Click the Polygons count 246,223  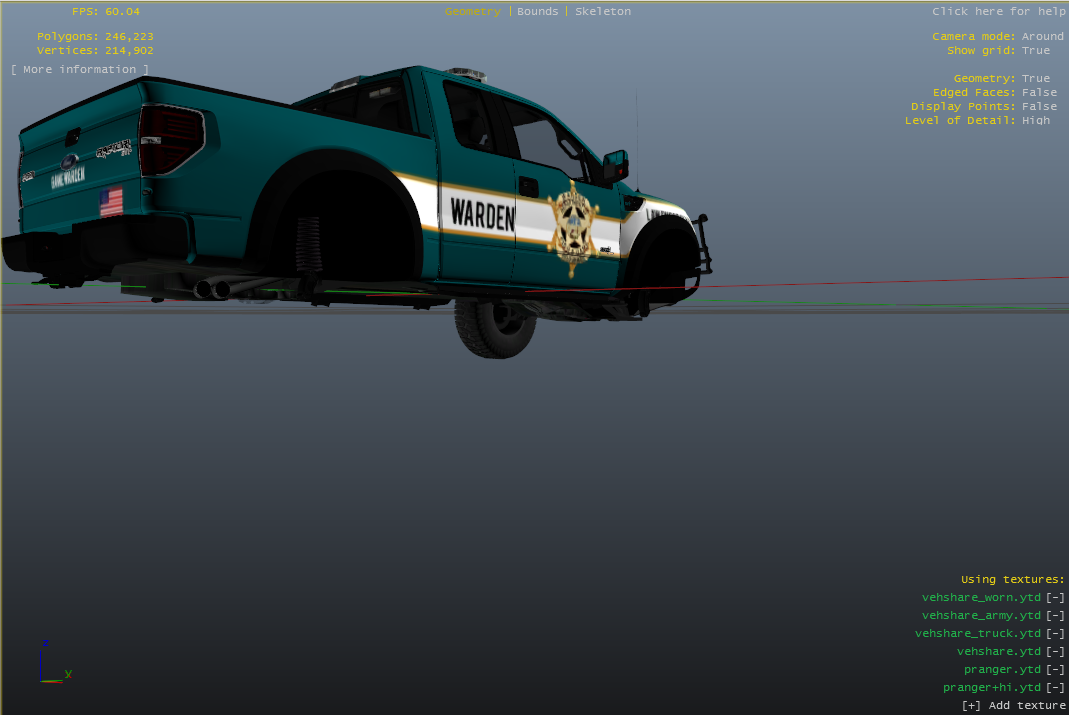(129, 36)
